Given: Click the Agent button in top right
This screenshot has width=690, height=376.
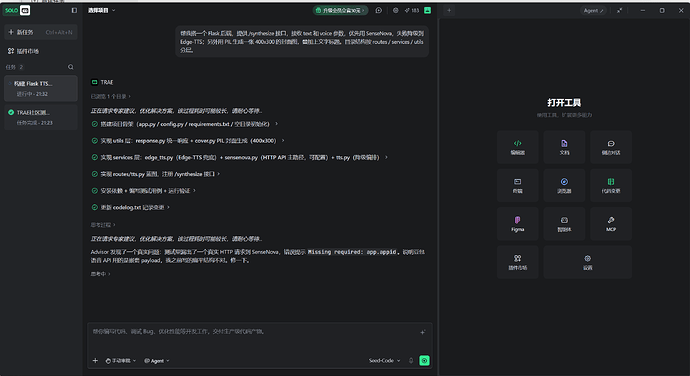Looking at the screenshot, I should pos(593,10).
